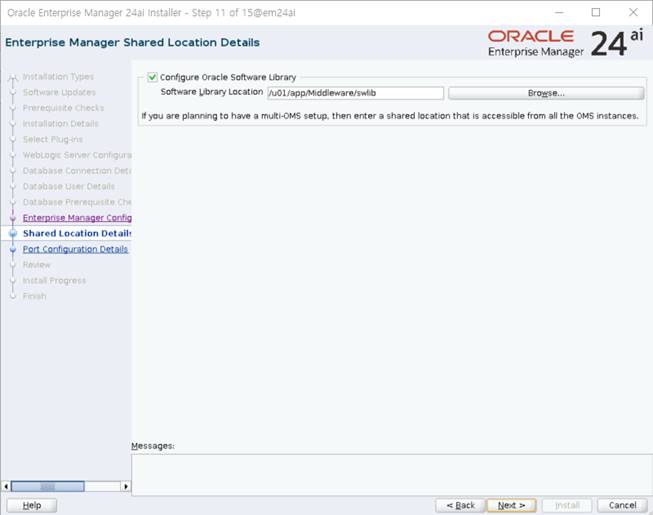The width and height of the screenshot is (653, 515).
Task: Click the Software Library Location label
Action: [212, 92]
